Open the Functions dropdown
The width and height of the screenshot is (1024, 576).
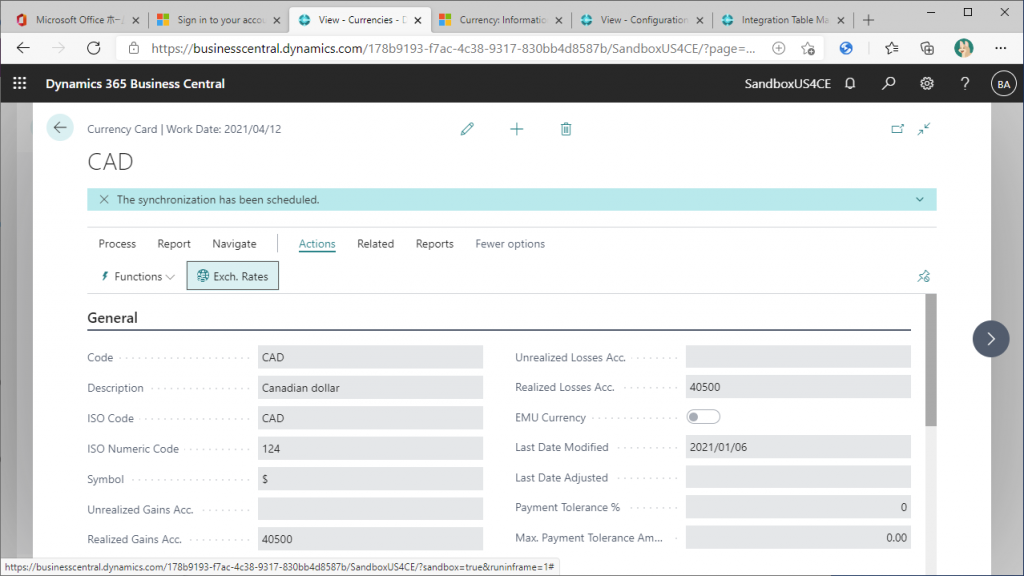pos(138,276)
